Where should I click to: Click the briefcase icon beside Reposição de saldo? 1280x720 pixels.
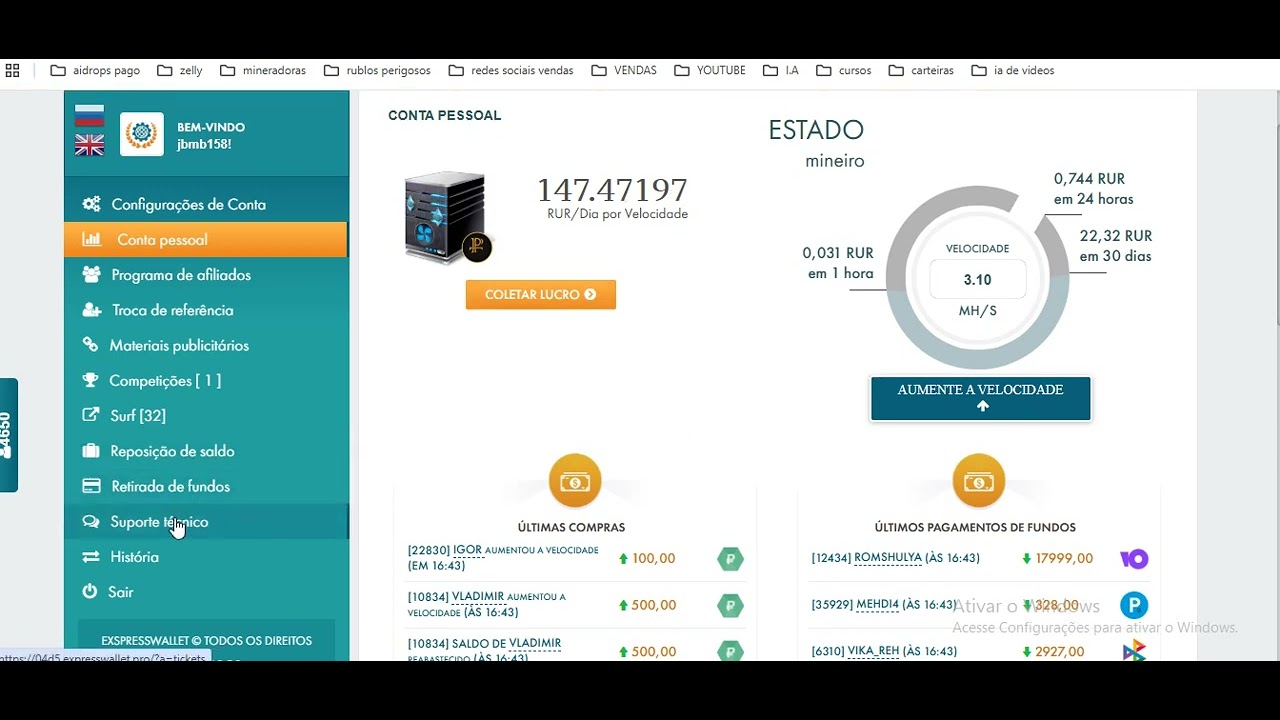tap(91, 451)
